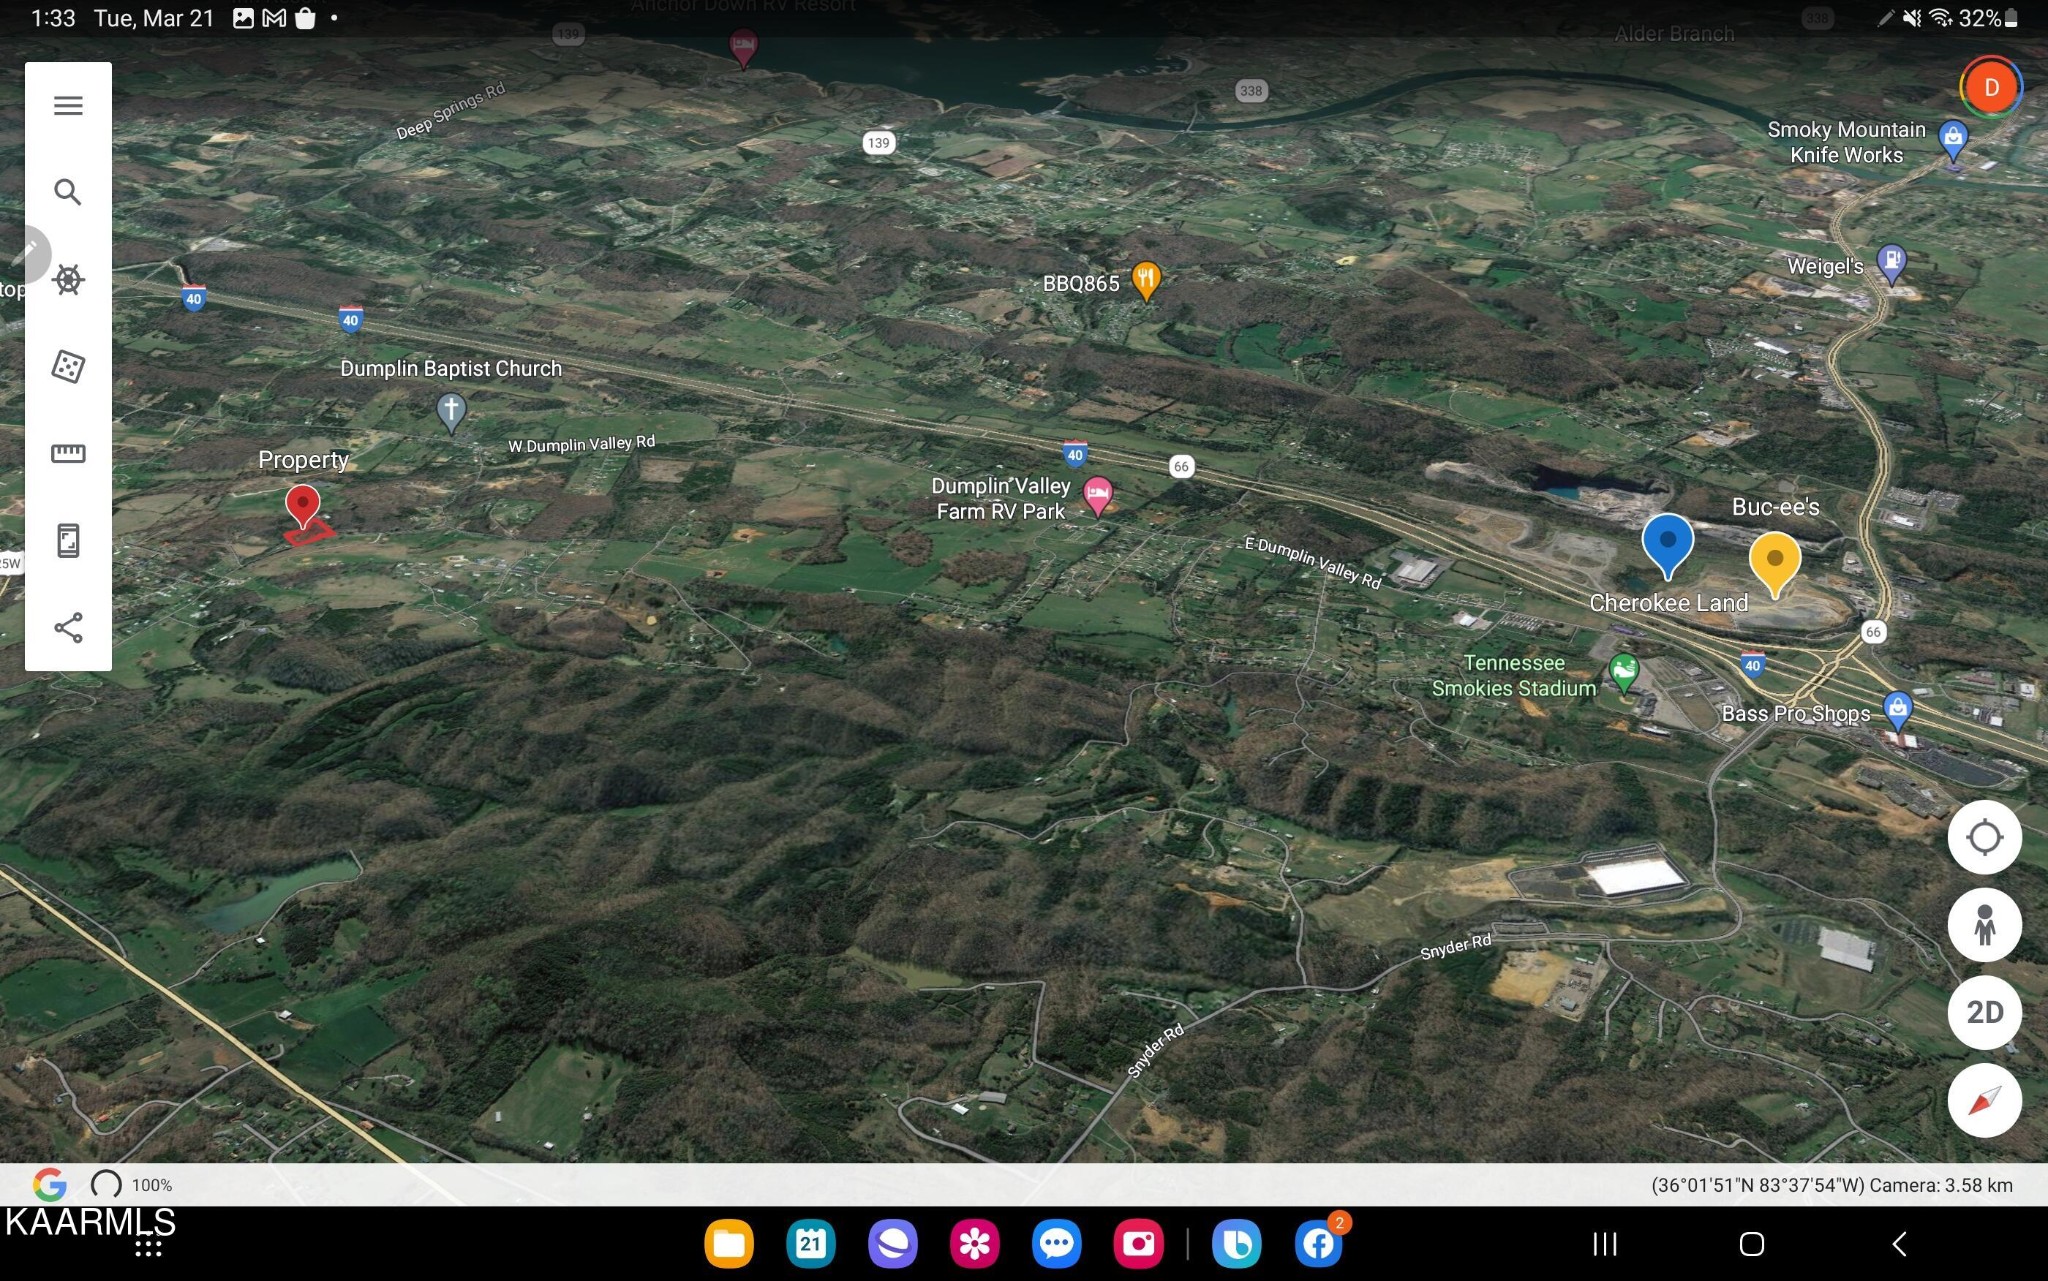The image size is (2048, 1281).
Task: Select the blue Cherokee Land pin
Action: point(1667,545)
